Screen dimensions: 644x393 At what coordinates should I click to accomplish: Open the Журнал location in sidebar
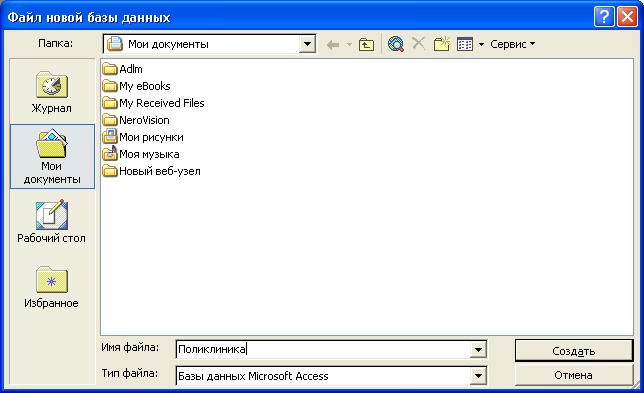pos(52,92)
